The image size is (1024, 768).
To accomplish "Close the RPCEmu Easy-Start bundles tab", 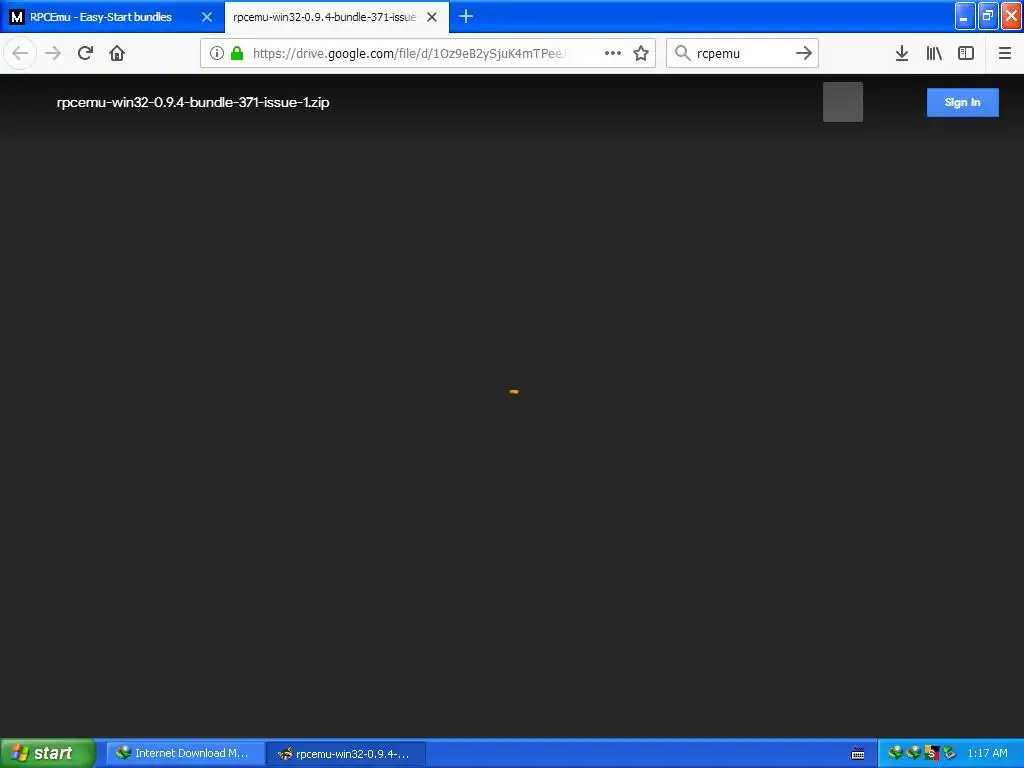I will pos(206,17).
